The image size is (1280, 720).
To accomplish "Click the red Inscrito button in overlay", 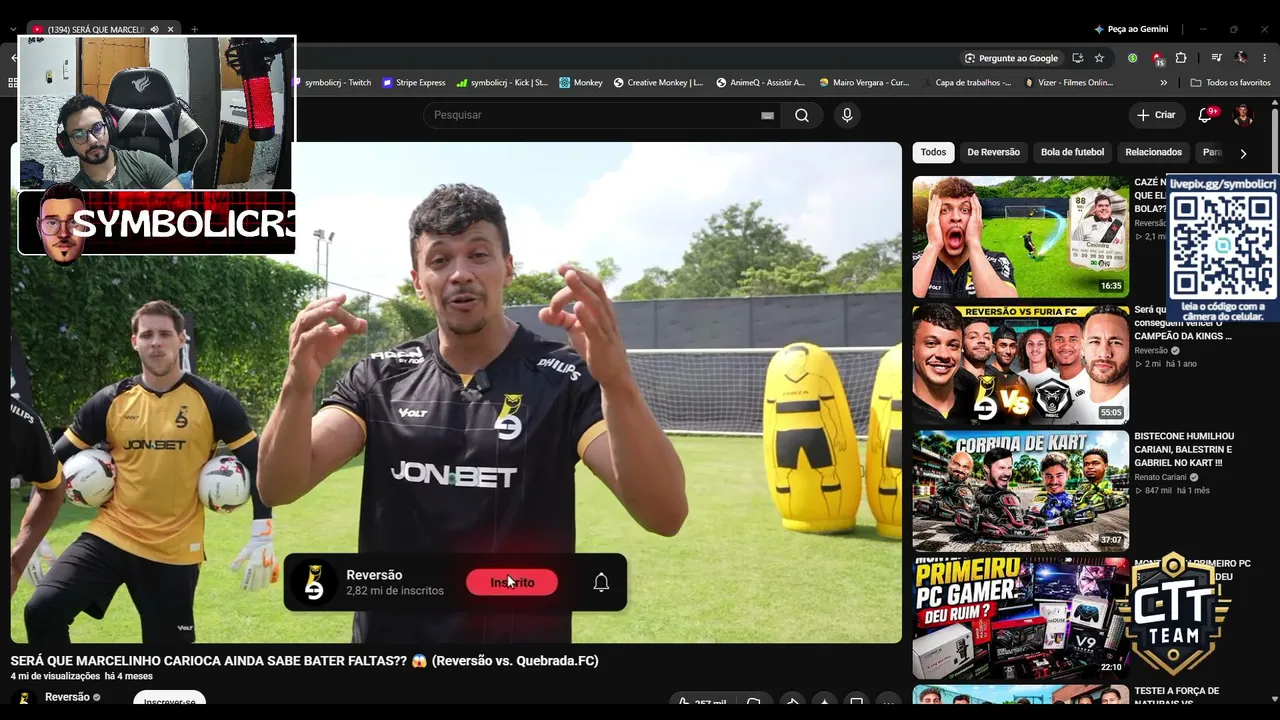I will 512,582.
